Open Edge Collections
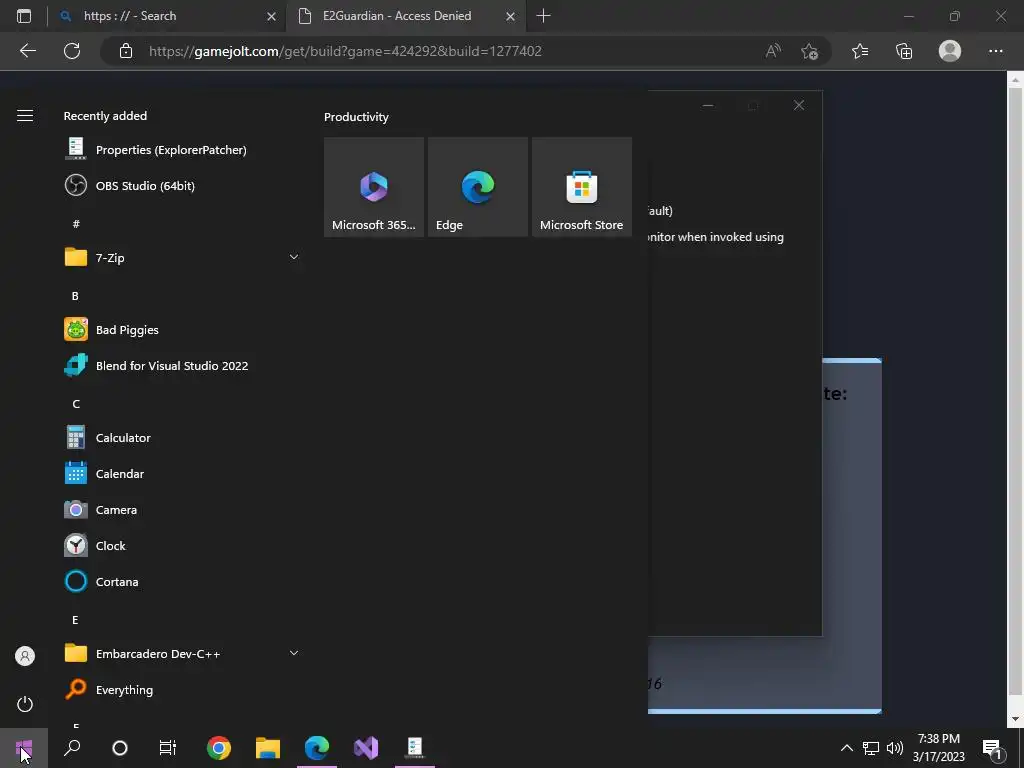Screen dimensions: 1024x768 click(904, 51)
